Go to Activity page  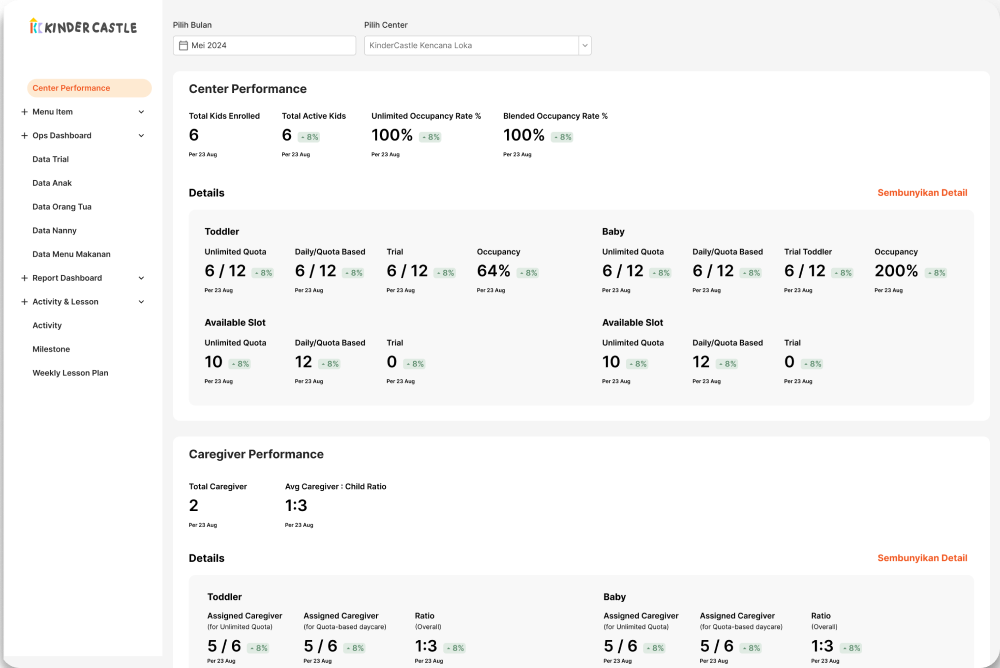click(x=47, y=325)
